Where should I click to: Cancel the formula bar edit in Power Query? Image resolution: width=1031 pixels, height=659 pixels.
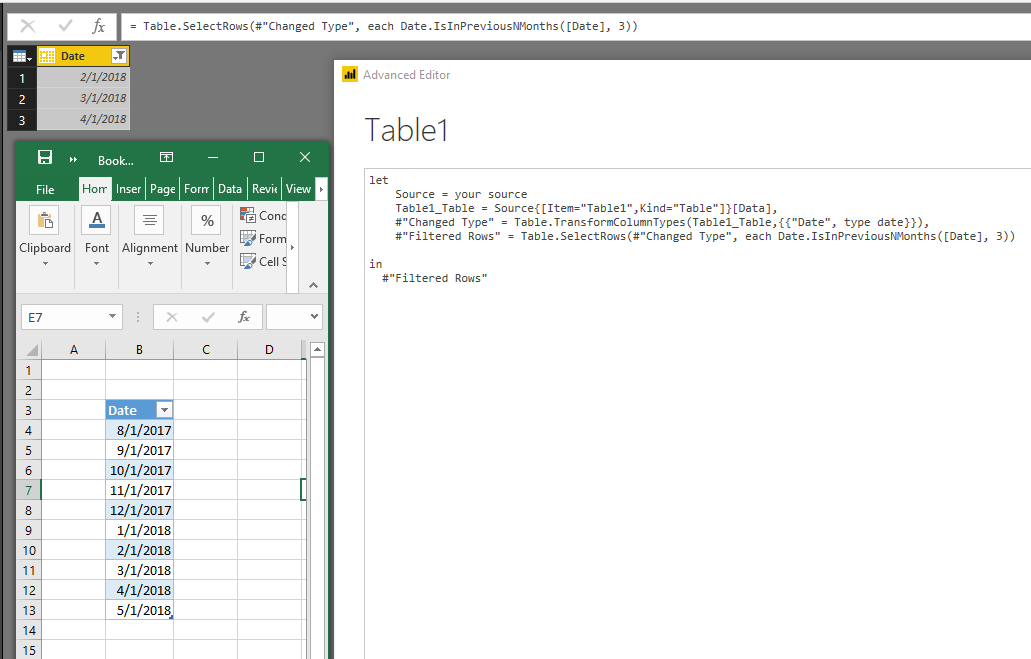coord(28,26)
